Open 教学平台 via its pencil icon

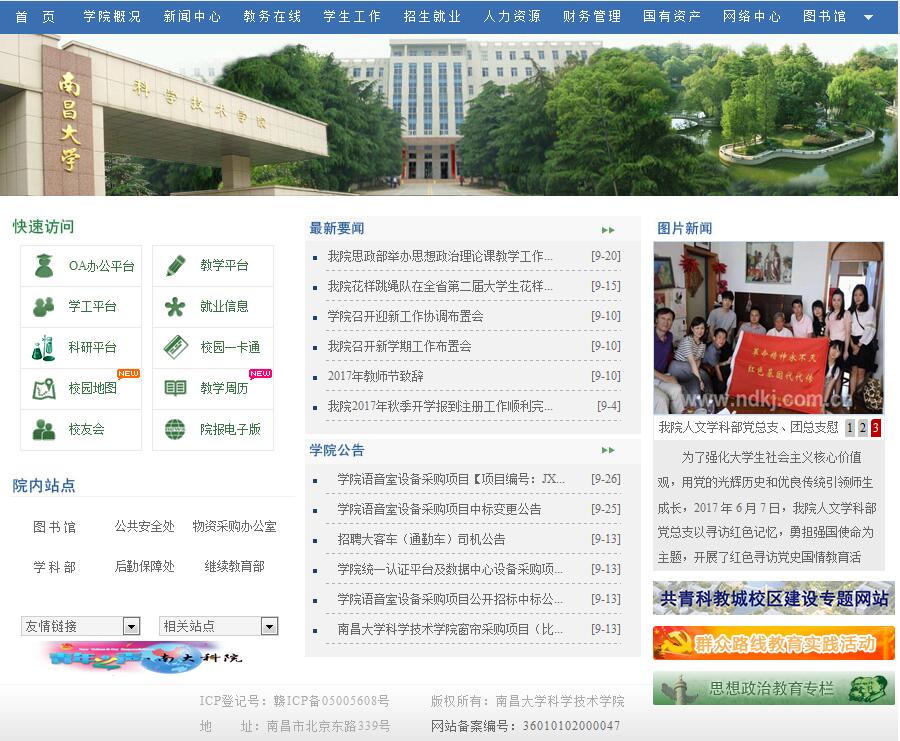(x=175, y=266)
